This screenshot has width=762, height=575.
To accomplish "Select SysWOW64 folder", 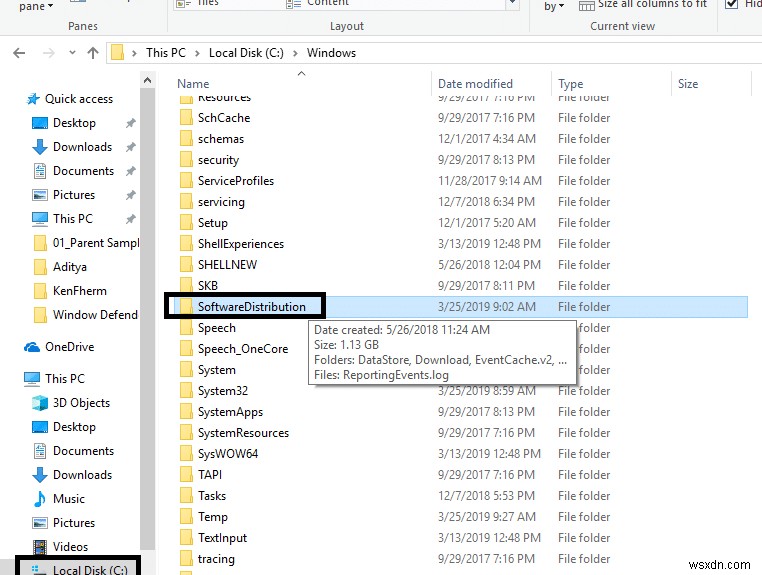I will click(227, 453).
